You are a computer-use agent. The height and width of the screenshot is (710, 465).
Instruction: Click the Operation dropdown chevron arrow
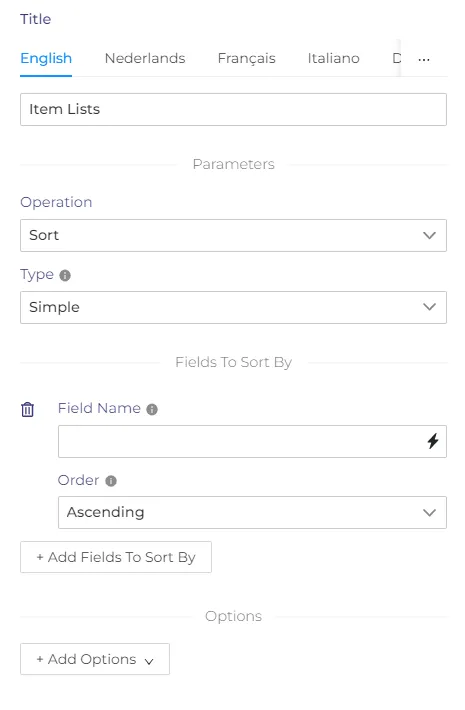[429, 235]
